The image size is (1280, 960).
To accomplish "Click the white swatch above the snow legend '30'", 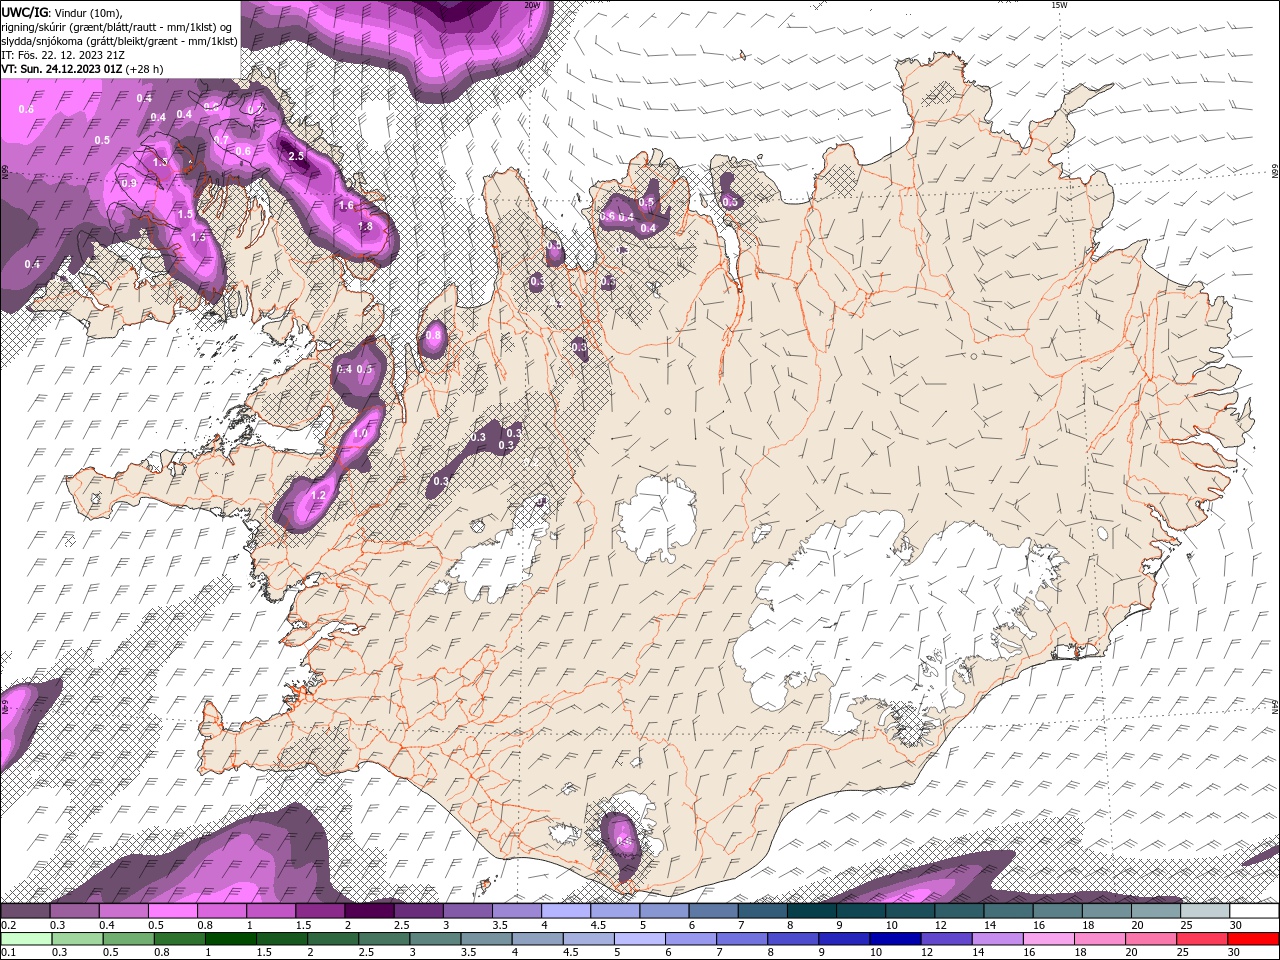I will pos(1254,911).
